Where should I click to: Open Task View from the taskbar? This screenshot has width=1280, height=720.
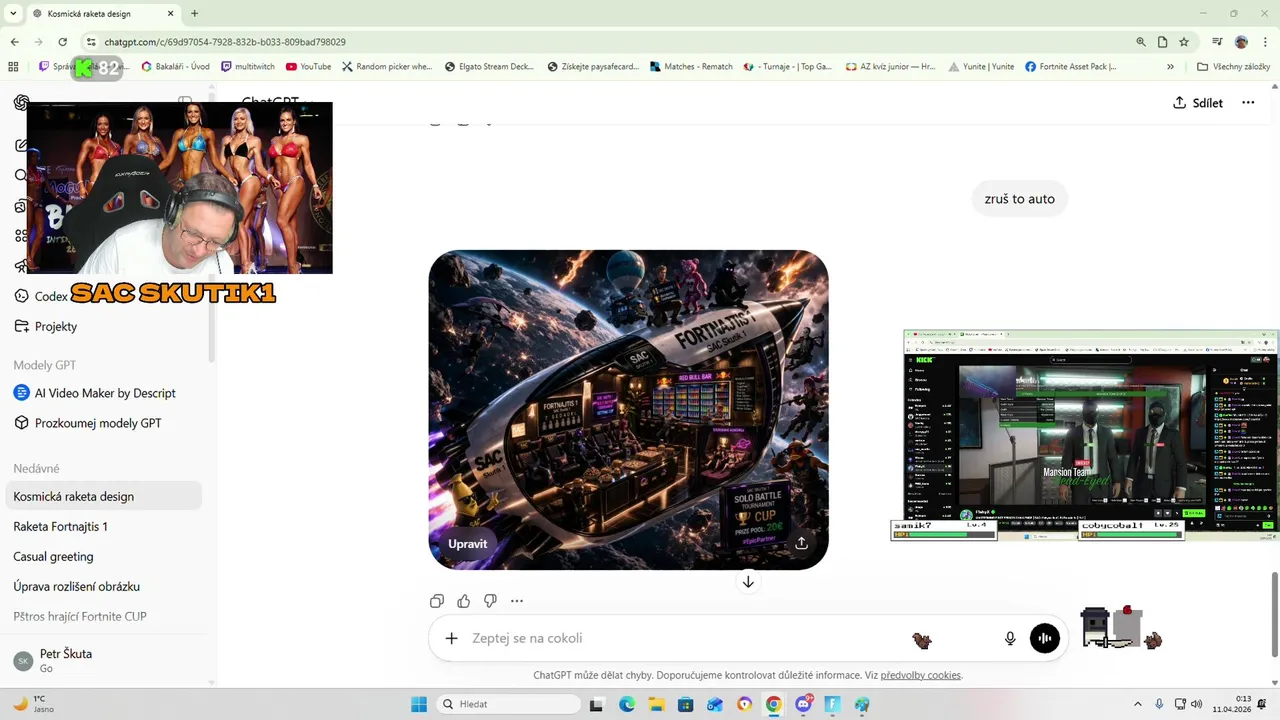(x=596, y=704)
